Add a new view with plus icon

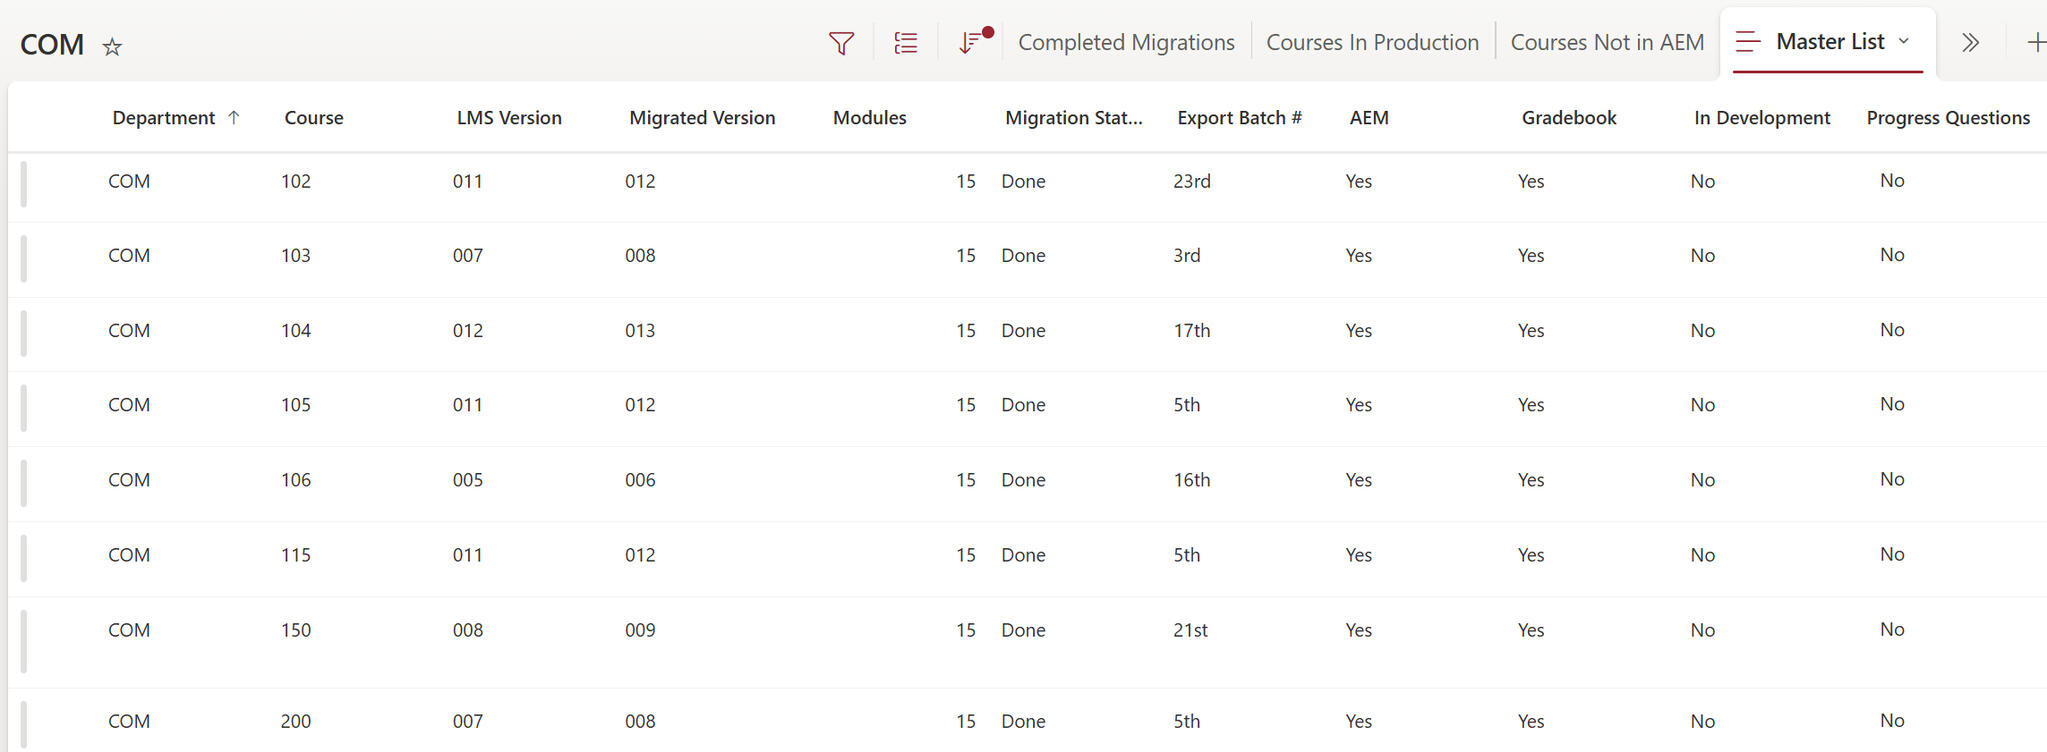pyautogui.click(x=2034, y=43)
